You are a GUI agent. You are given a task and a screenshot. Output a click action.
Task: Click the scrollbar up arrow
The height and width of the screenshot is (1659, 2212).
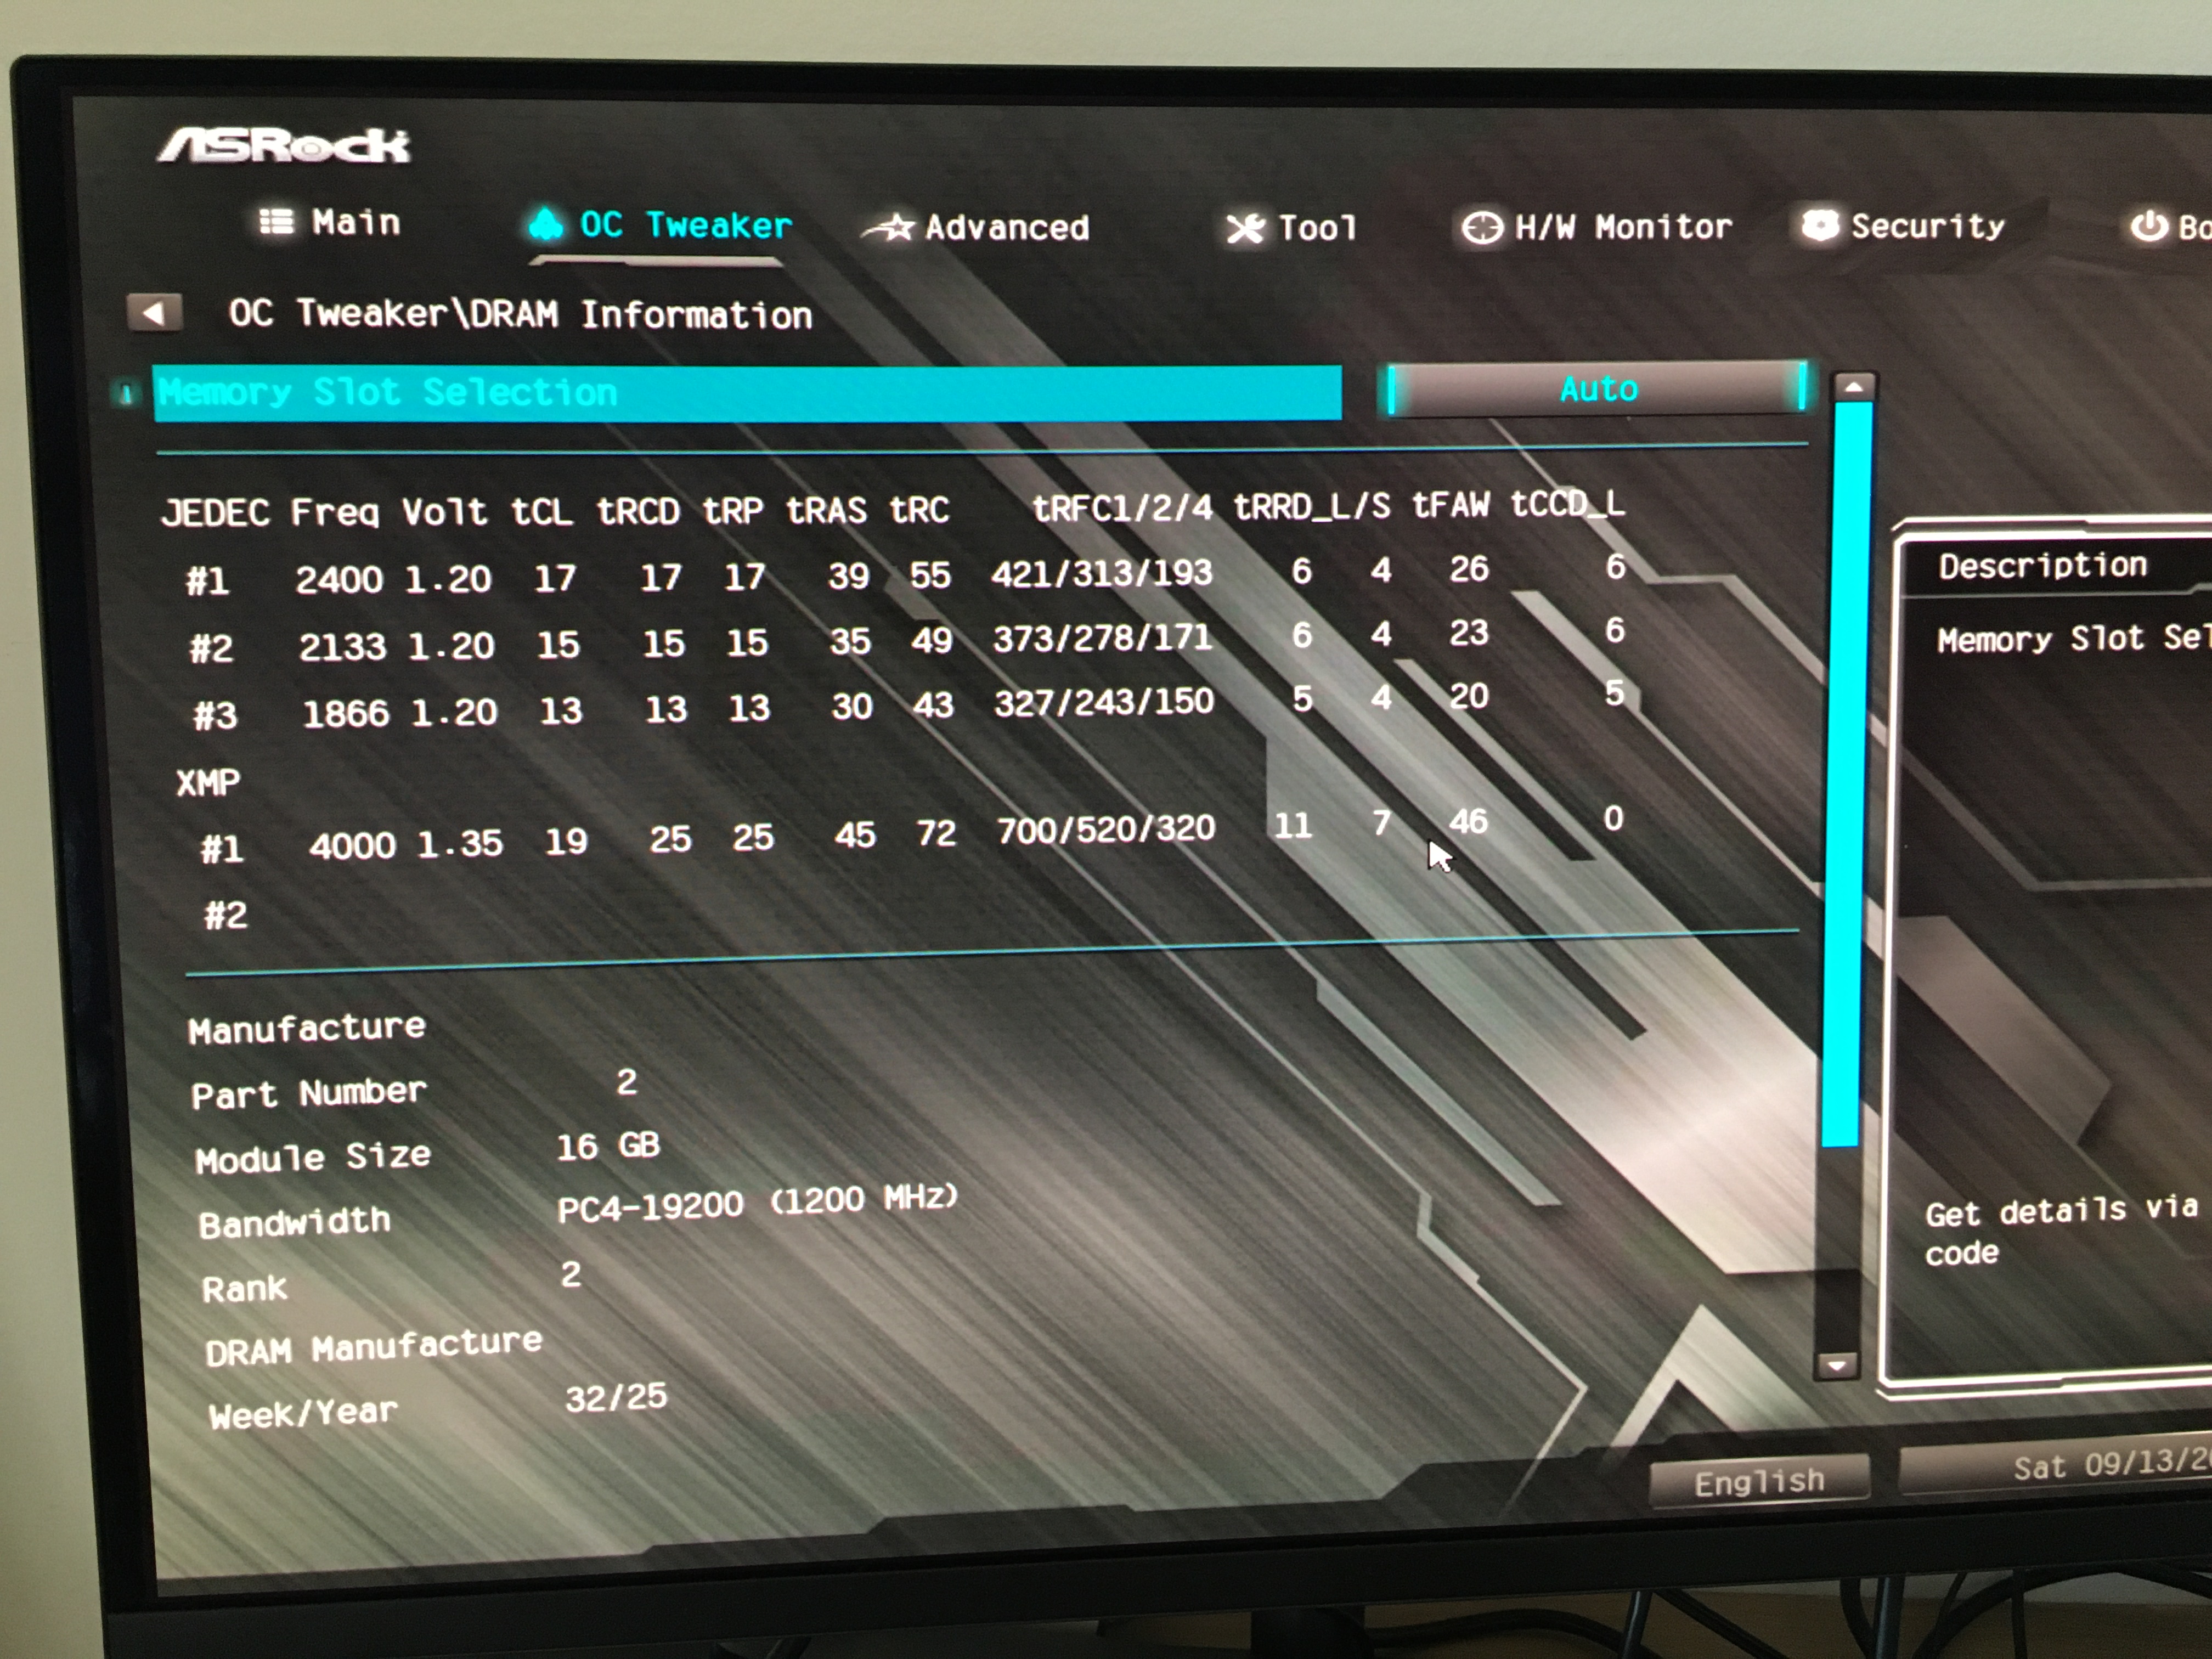click(1853, 387)
